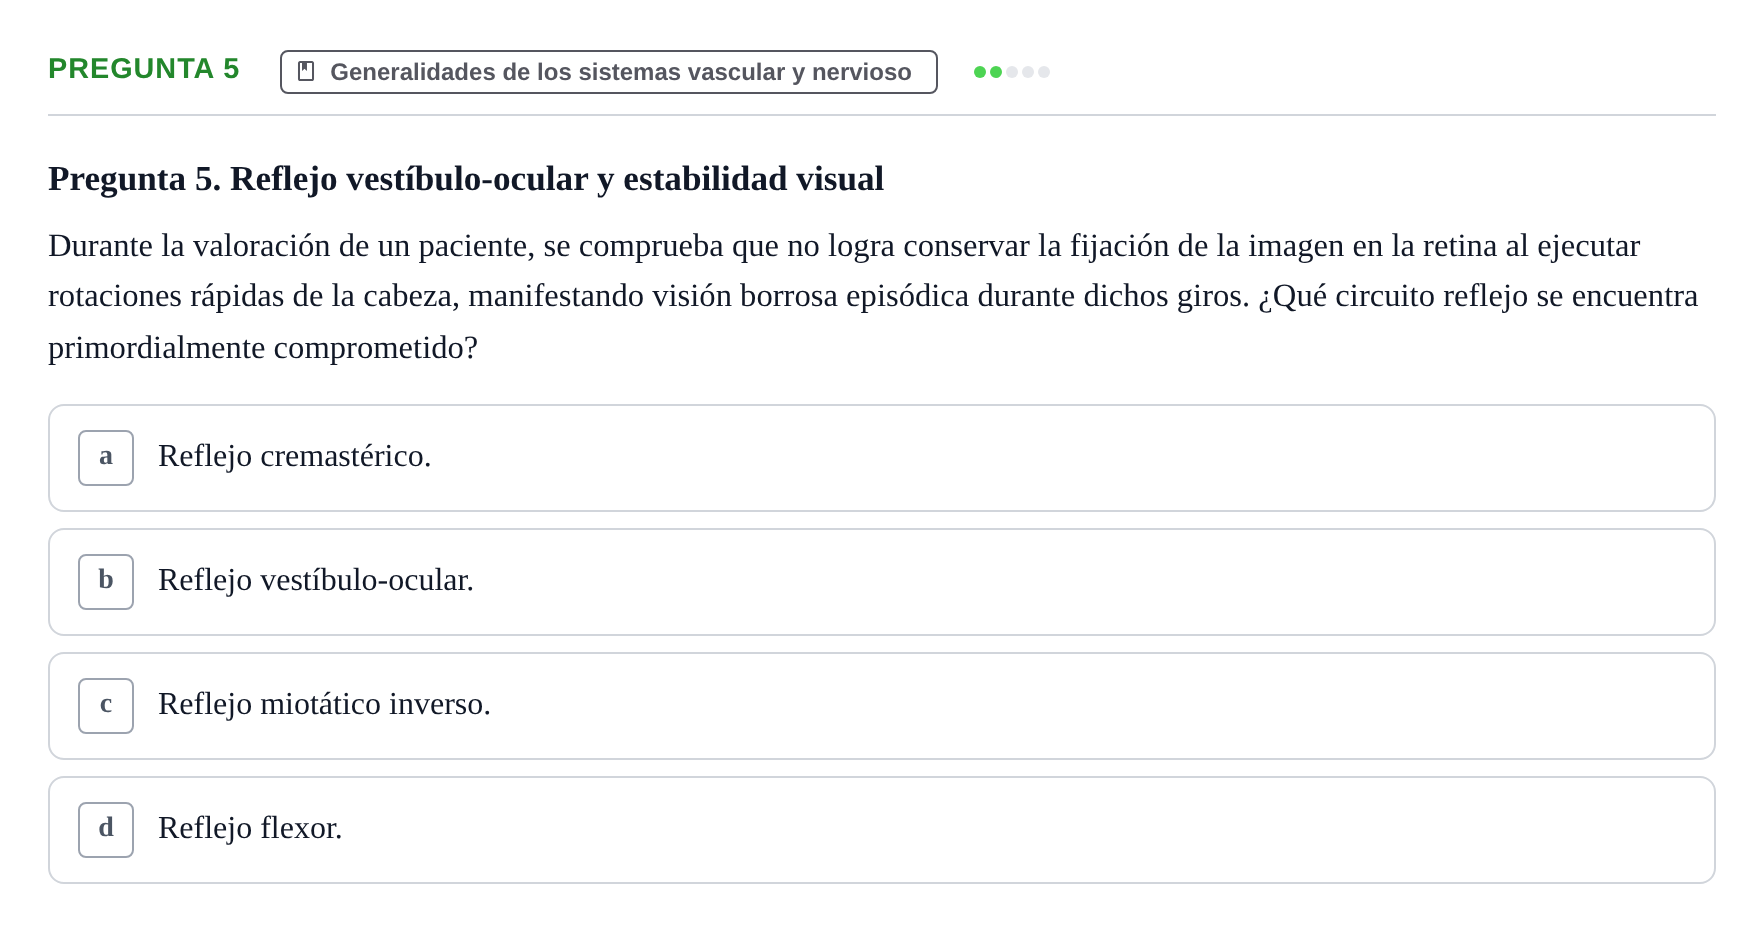Choose option Reflejo miotático inverso
The width and height of the screenshot is (1764, 932).
(x=881, y=706)
